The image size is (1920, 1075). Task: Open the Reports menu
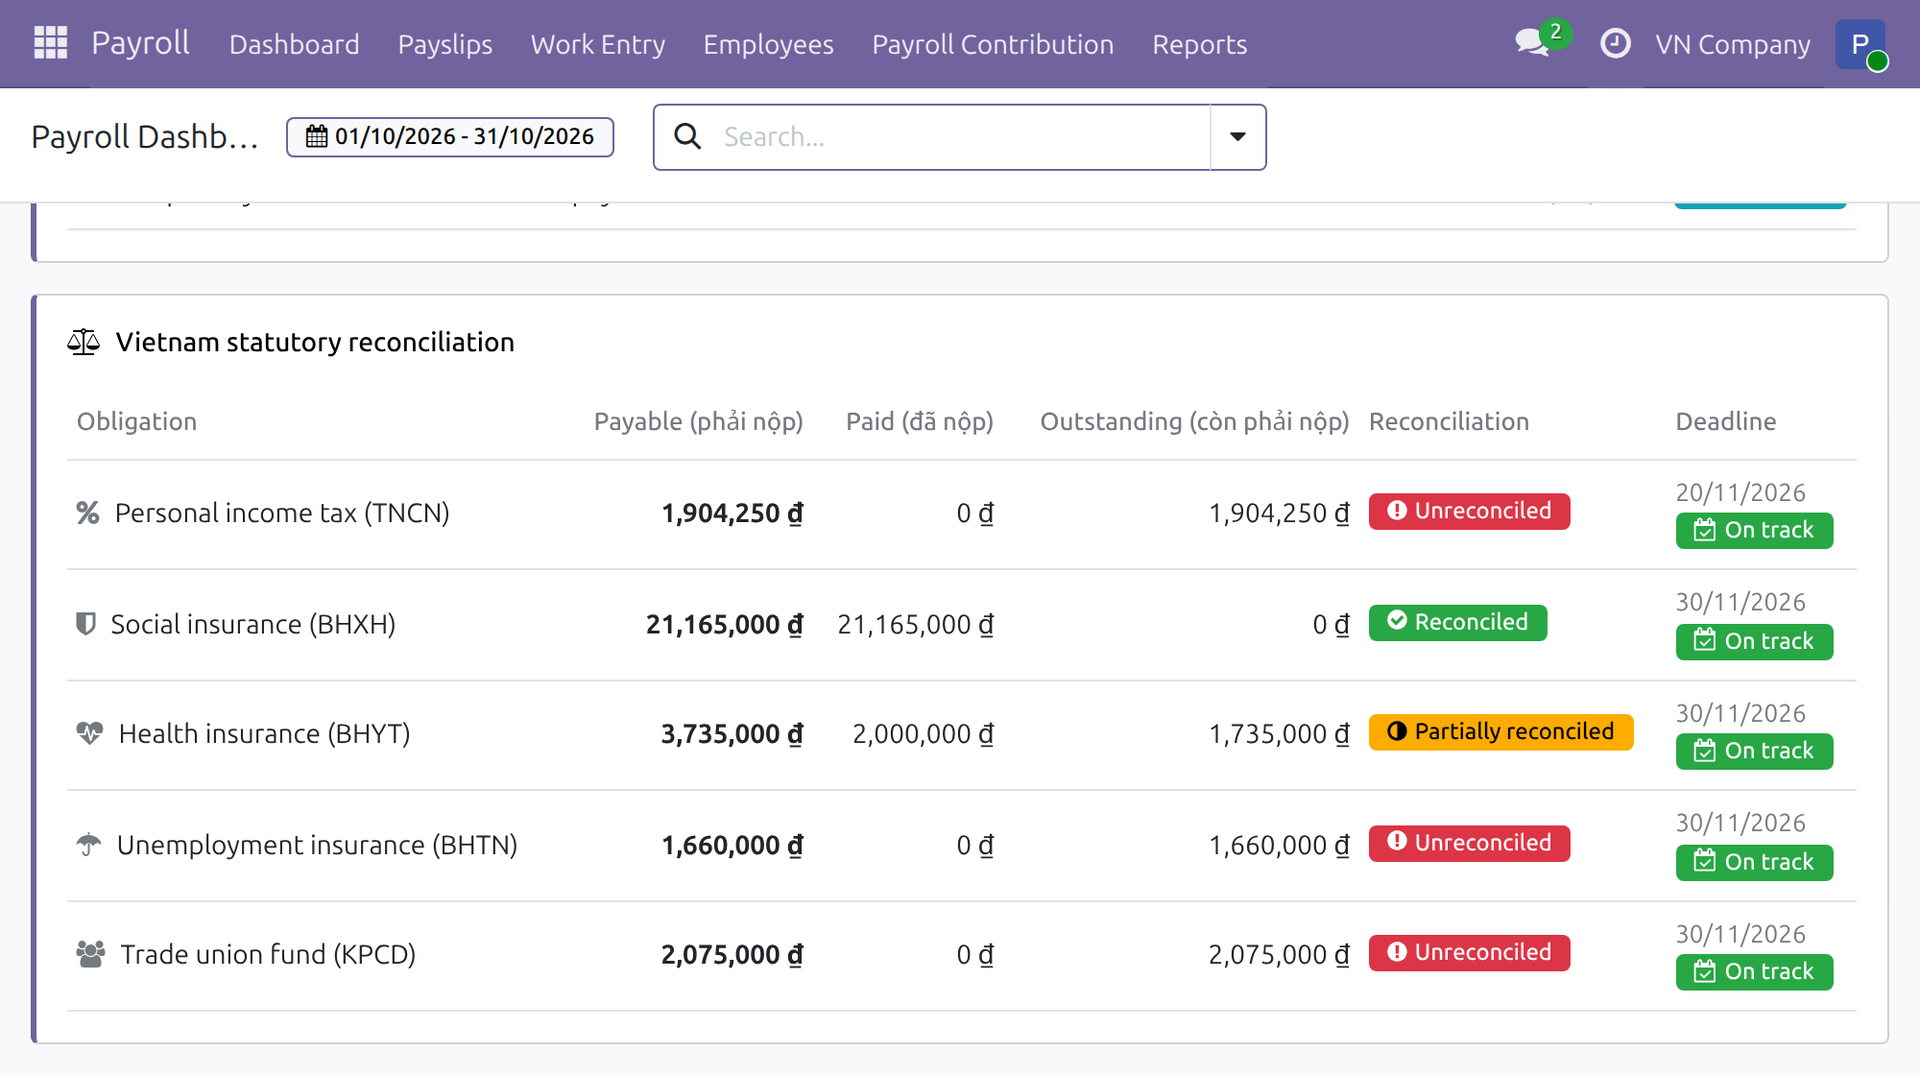point(1200,44)
